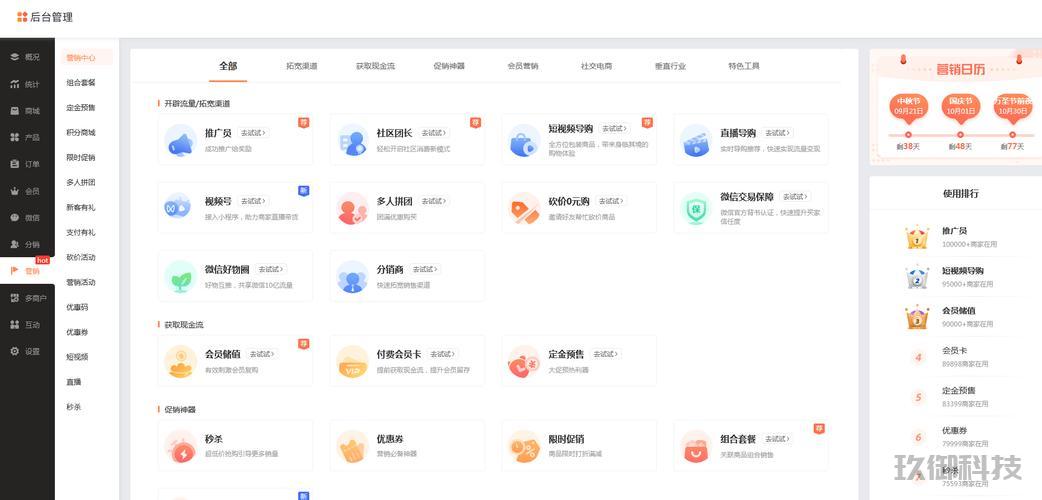This screenshot has height=500, width=1042.
Task: Open 微信 WeChat in the black sidebar
Action: click(x=25, y=217)
